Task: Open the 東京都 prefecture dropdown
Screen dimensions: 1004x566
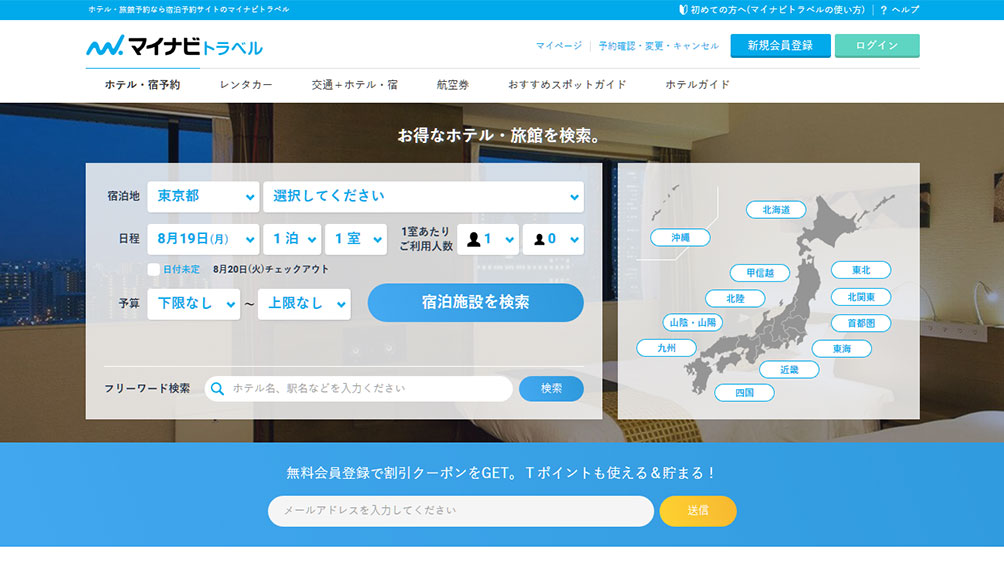Action: point(203,197)
